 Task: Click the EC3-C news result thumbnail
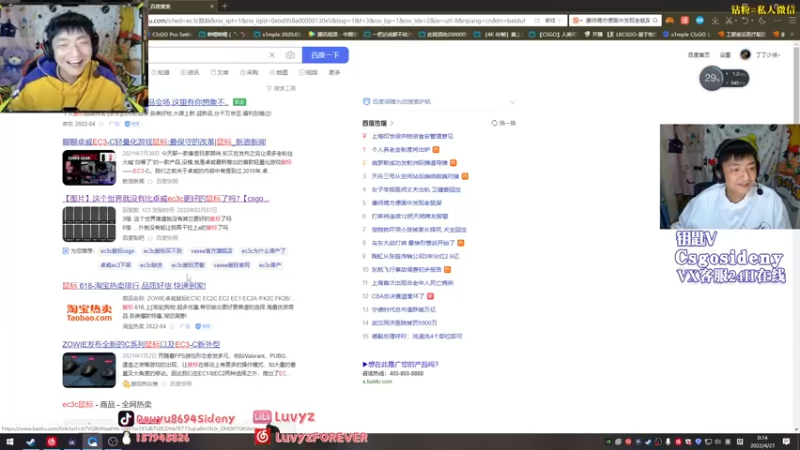coord(89,167)
